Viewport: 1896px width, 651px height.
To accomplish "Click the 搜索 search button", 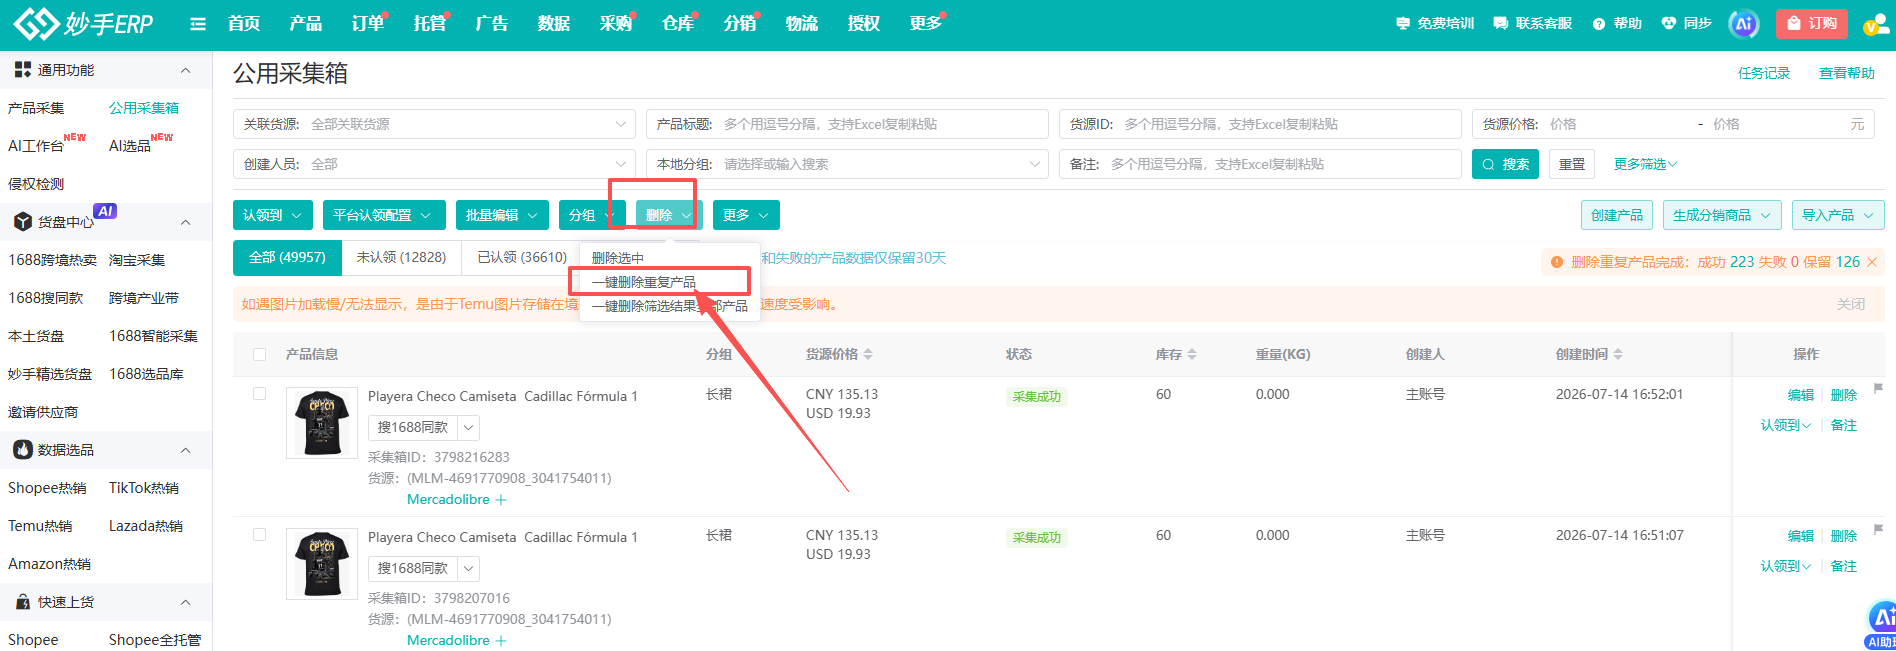I will coord(1505,164).
